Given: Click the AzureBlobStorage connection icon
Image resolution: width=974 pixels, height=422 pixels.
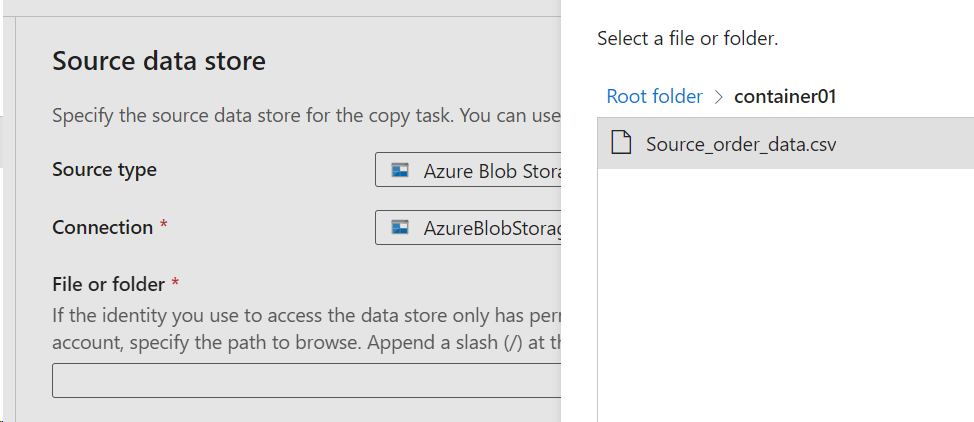Looking at the screenshot, I should point(400,228).
